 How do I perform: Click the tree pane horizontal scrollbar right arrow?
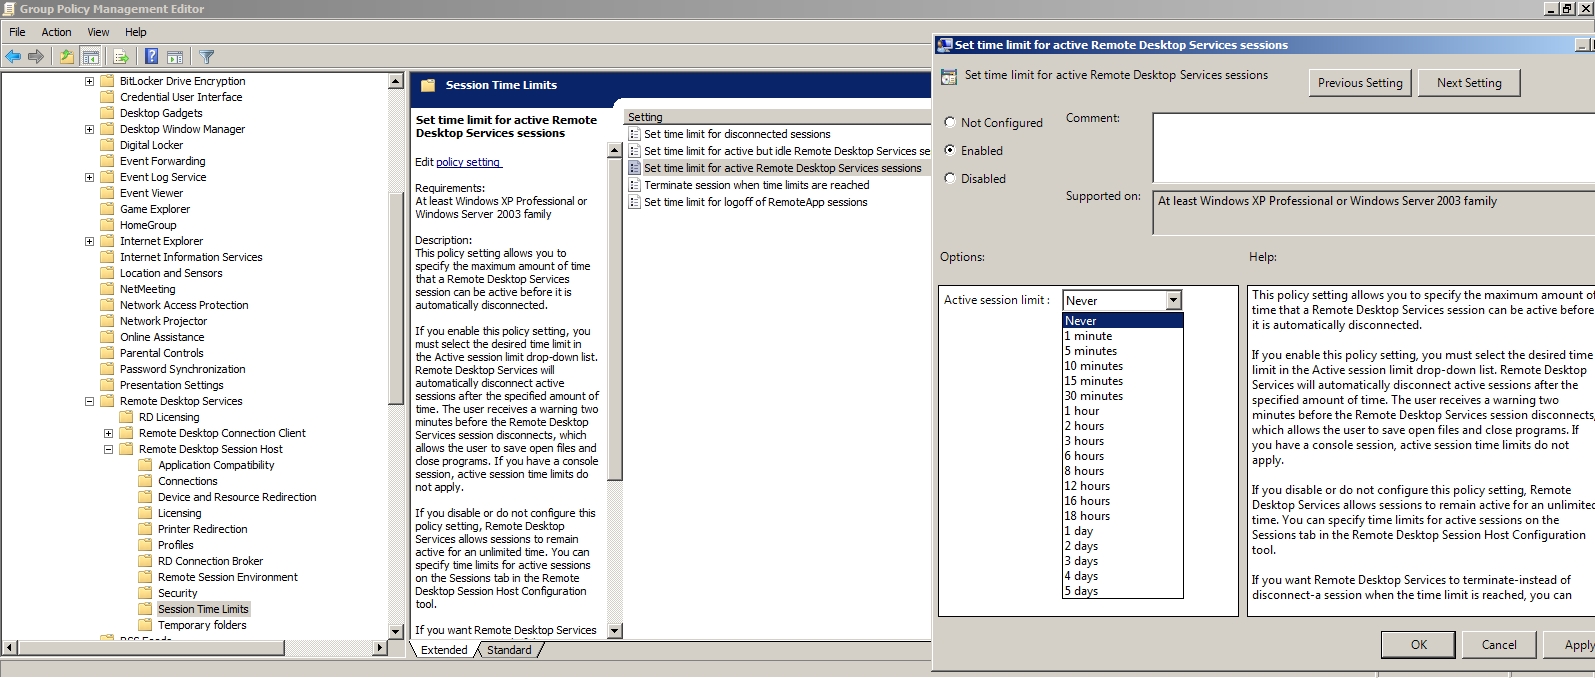click(379, 648)
